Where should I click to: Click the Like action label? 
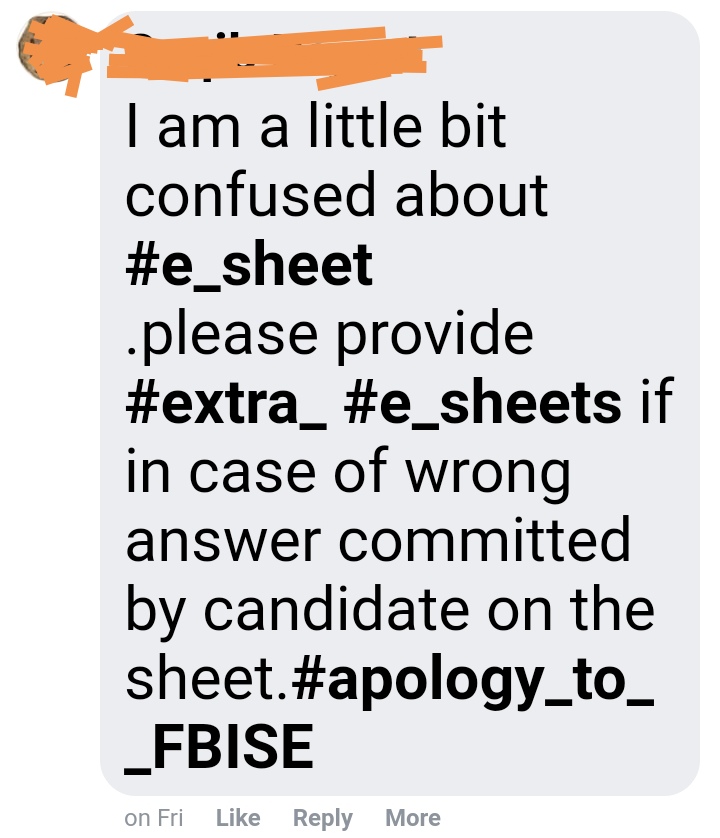pyautogui.click(x=238, y=817)
